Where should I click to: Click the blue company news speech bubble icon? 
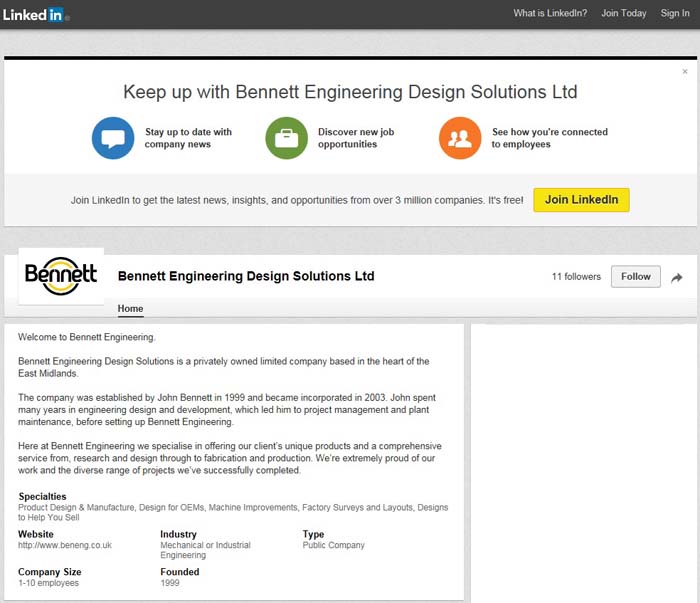(x=113, y=138)
